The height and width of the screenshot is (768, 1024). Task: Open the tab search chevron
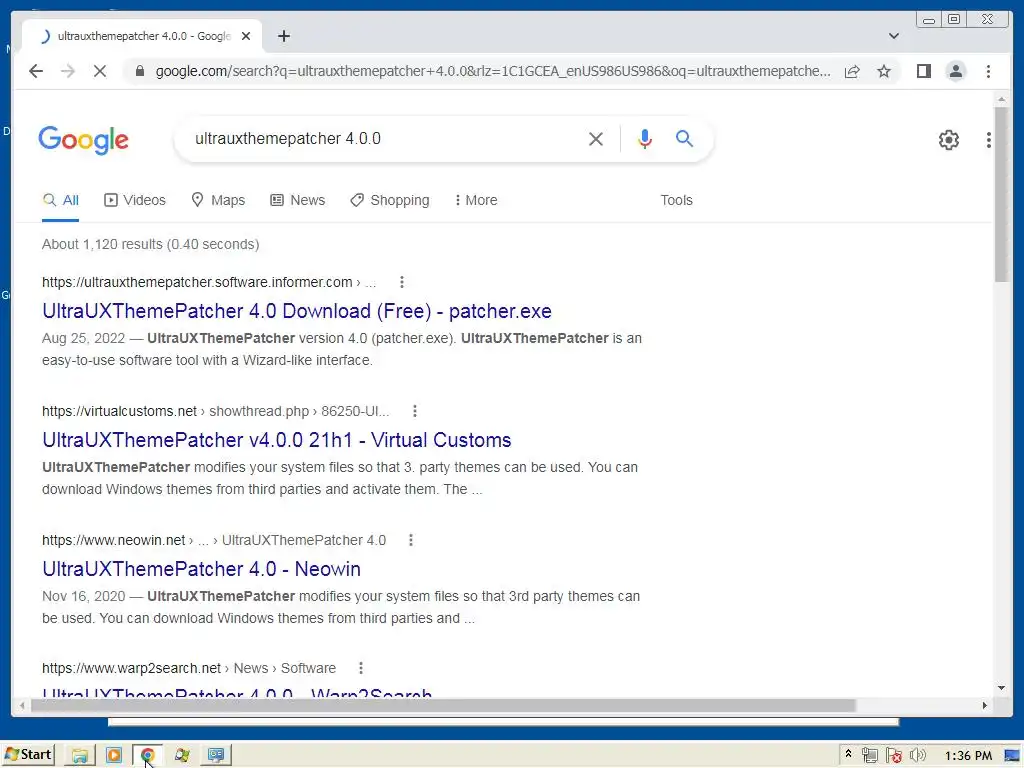(x=894, y=36)
